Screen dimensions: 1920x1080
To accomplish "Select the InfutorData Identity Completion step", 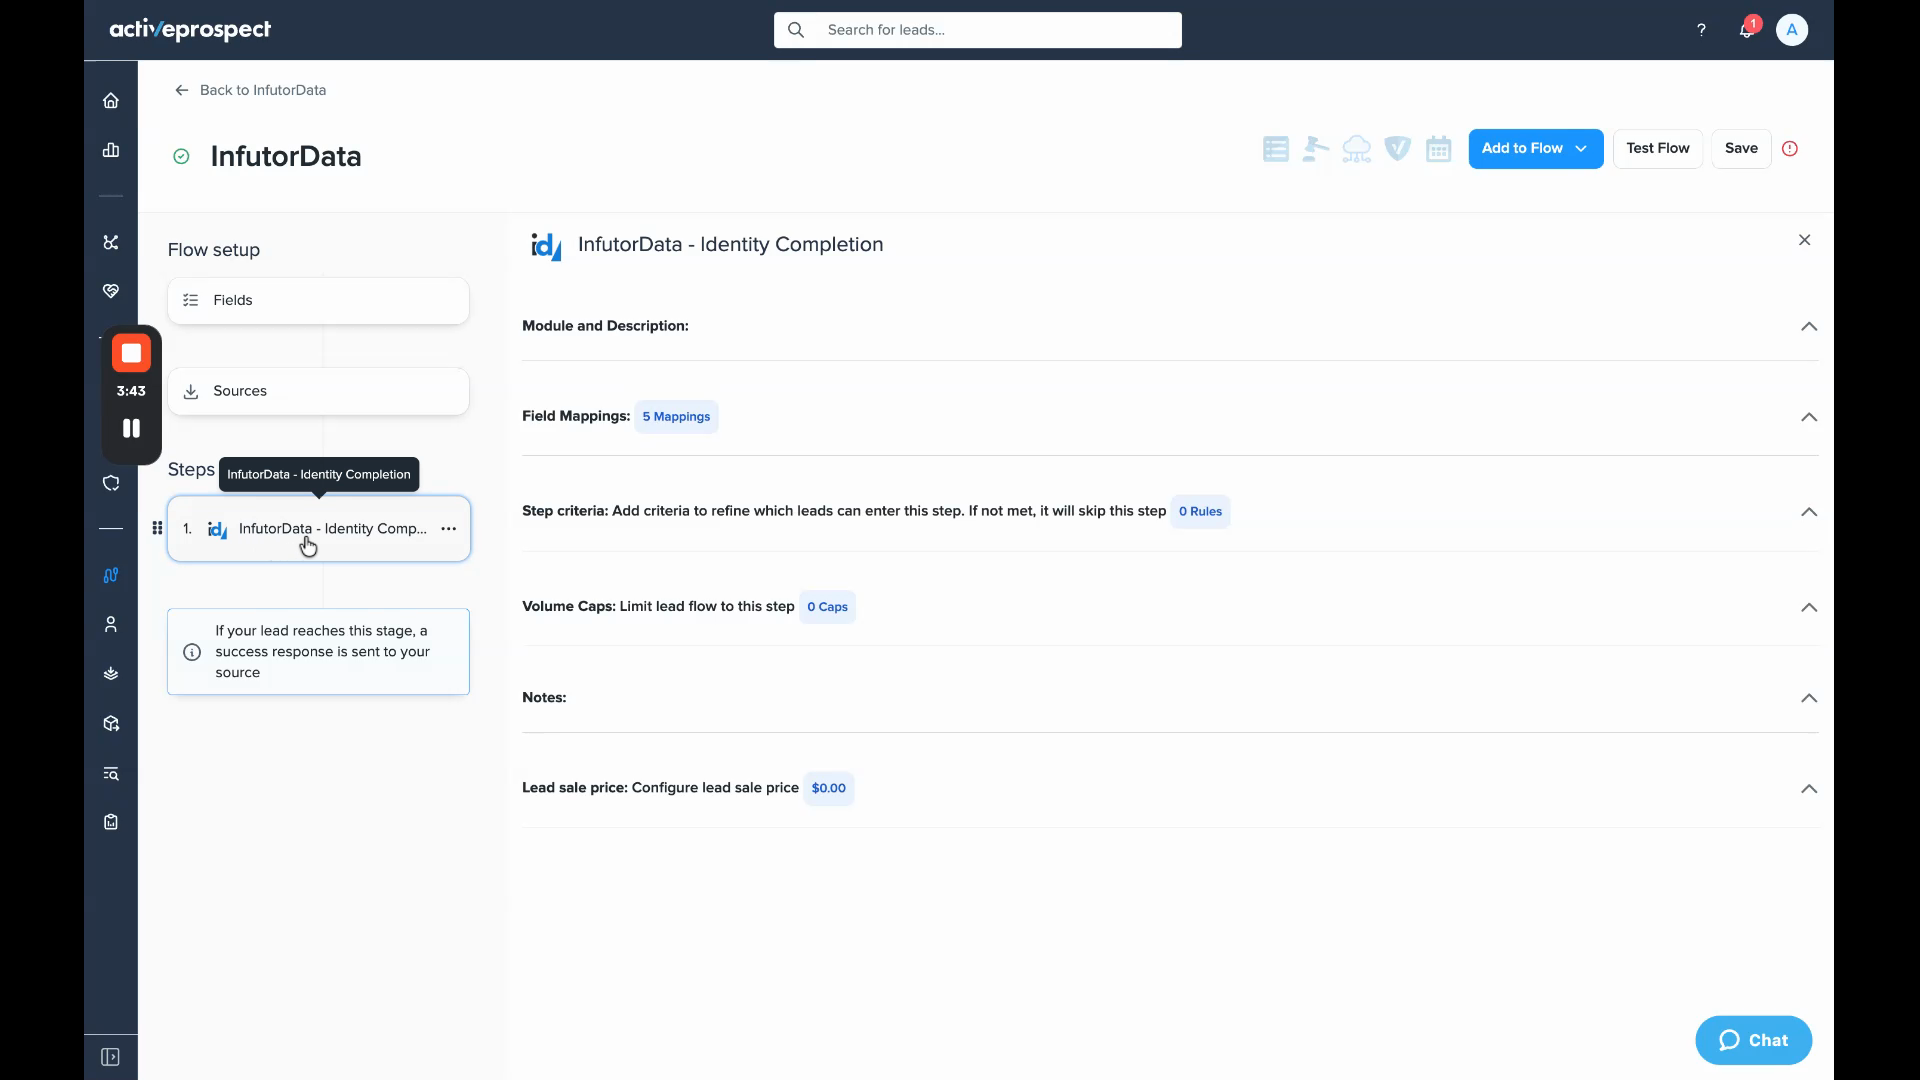I will (319, 529).
